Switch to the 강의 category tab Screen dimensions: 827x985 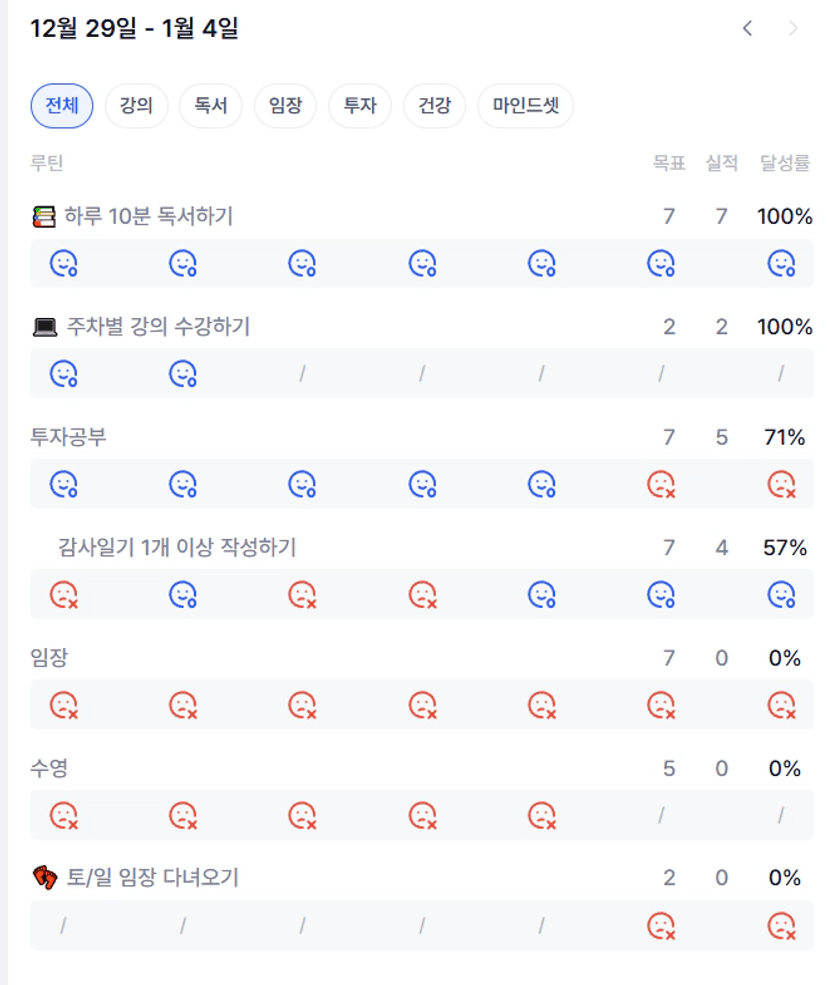click(x=136, y=106)
